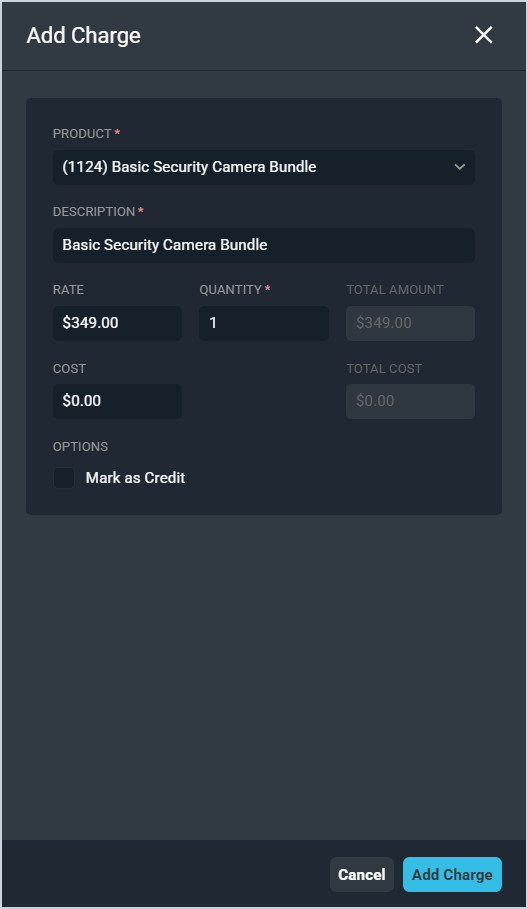
Task: Click into the Description text field
Action: pyautogui.click(x=264, y=245)
